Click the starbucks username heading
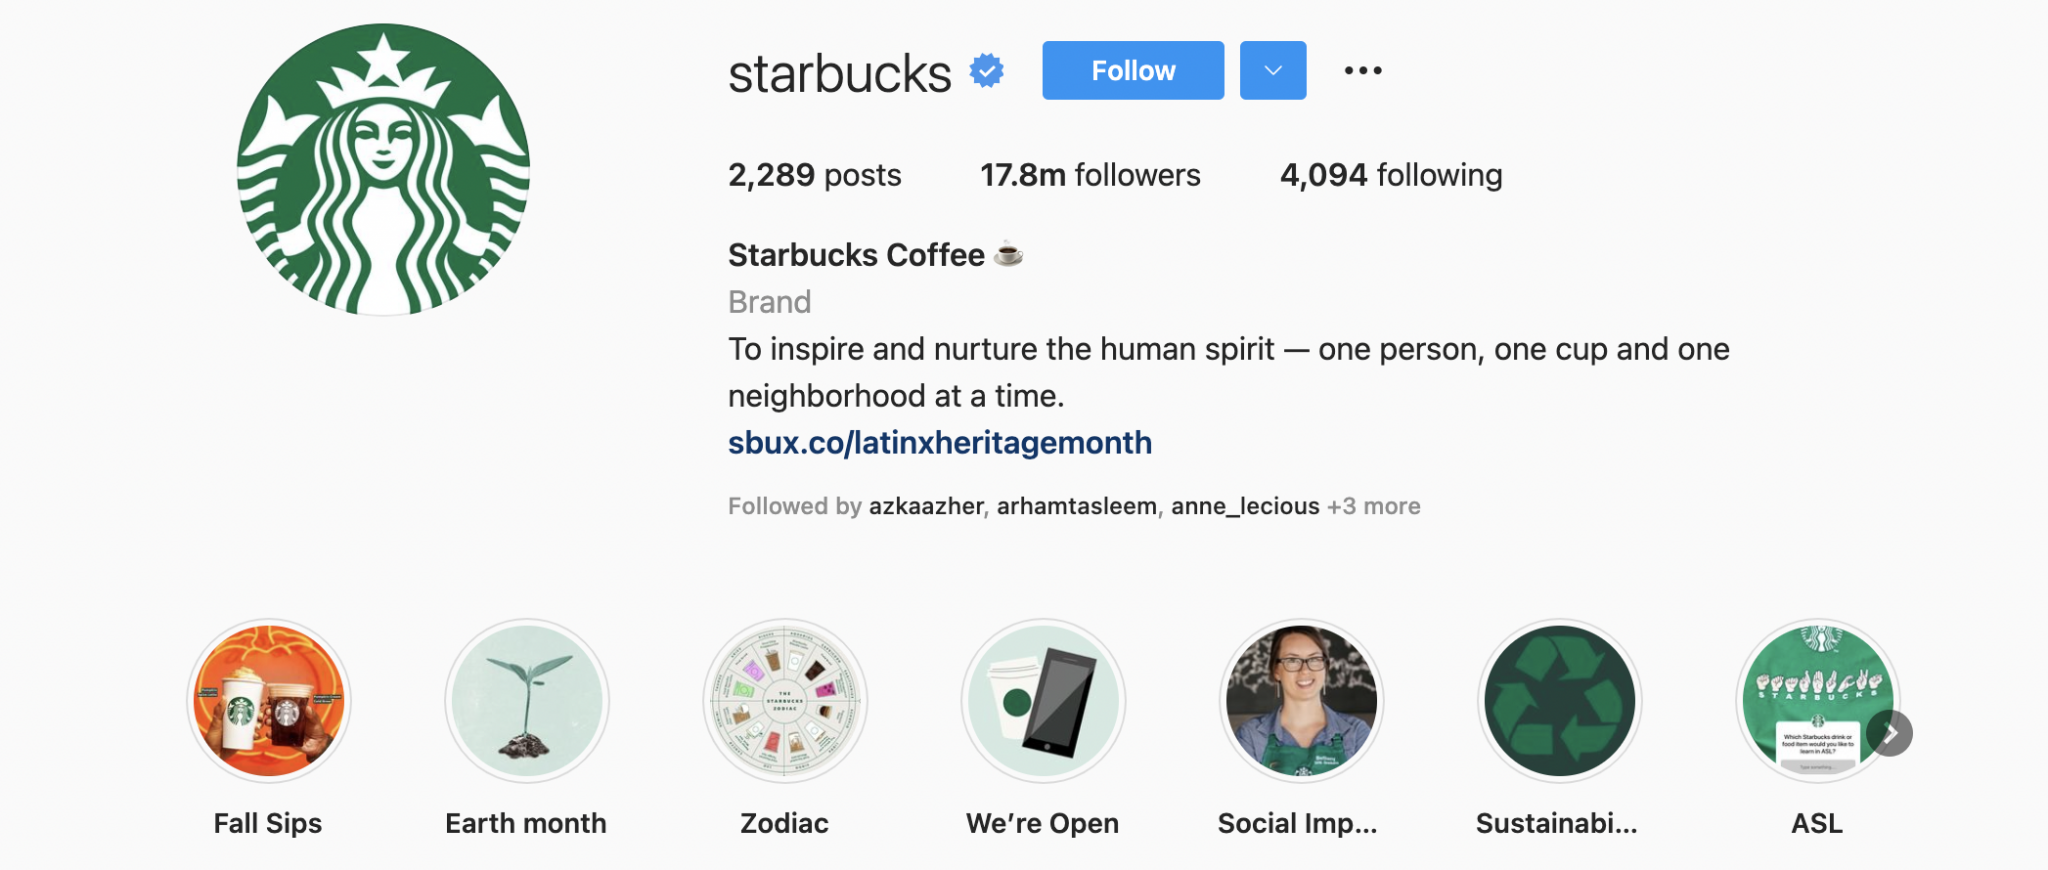 coord(840,72)
